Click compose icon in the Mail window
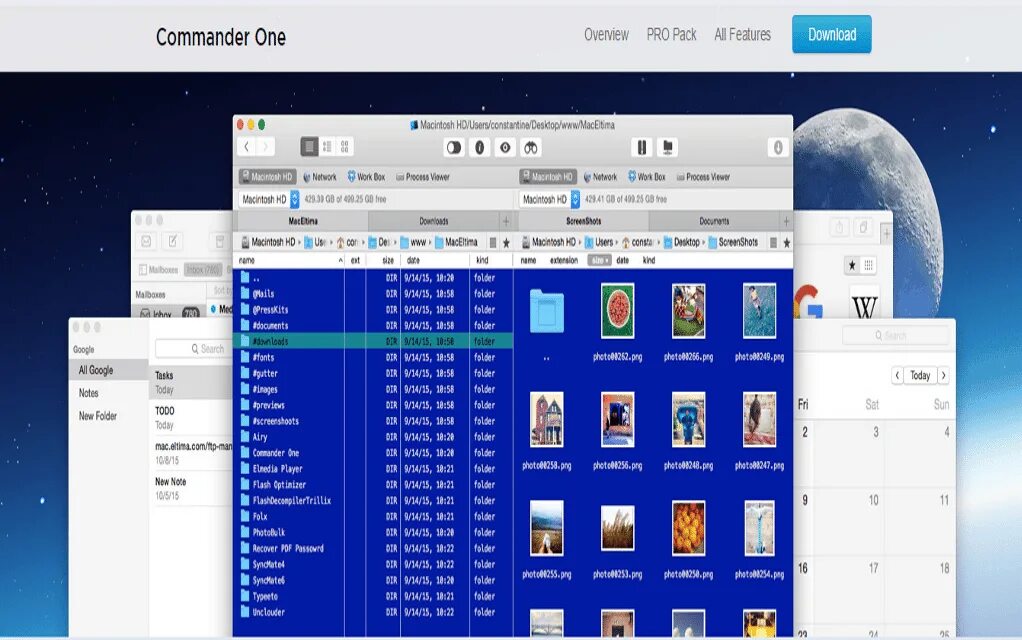This screenshot has height=640, width=1022. tap(173, 241)
